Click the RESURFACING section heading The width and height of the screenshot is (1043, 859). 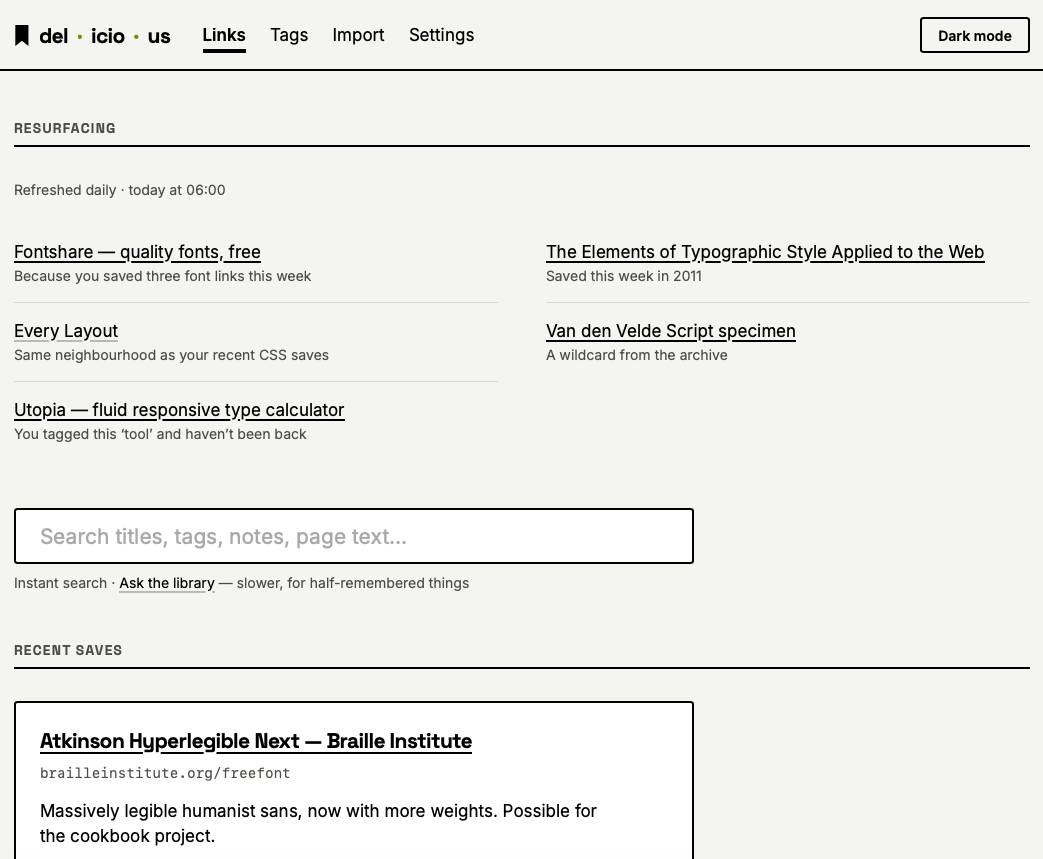point(65,128)
